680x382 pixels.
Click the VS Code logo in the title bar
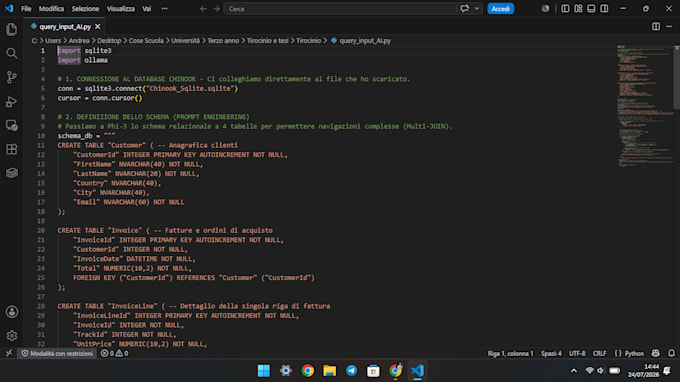tap(9, 9)
